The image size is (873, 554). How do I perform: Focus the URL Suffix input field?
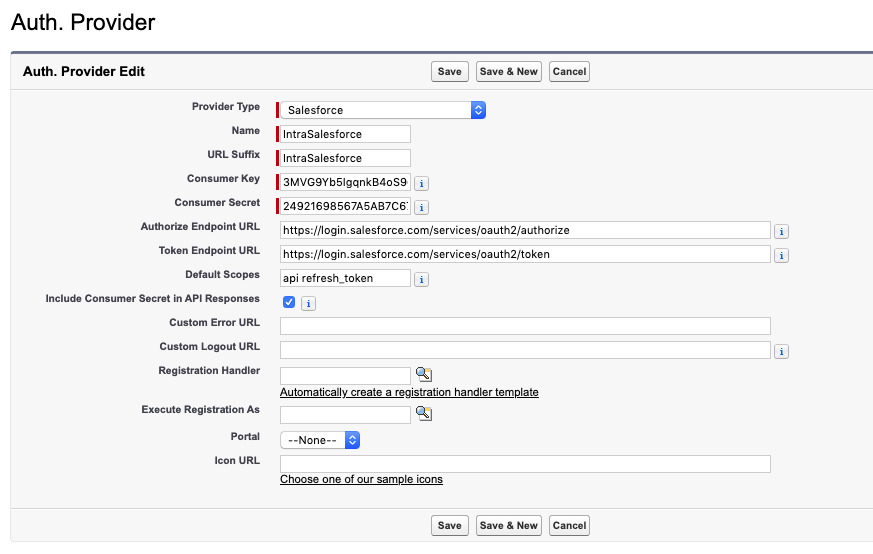tap(345, 158)
